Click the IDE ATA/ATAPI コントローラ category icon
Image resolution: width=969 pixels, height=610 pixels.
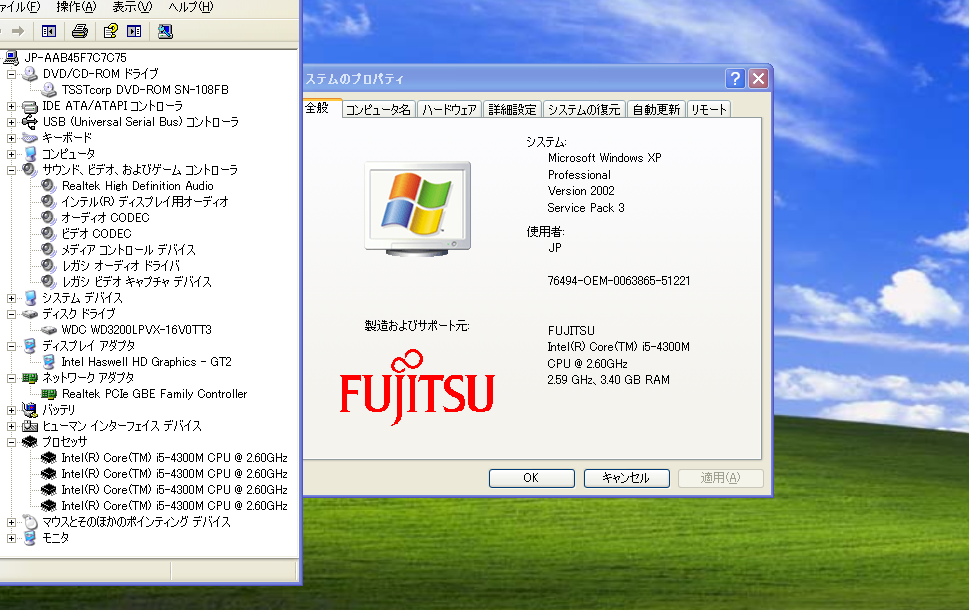coord(30,106)
